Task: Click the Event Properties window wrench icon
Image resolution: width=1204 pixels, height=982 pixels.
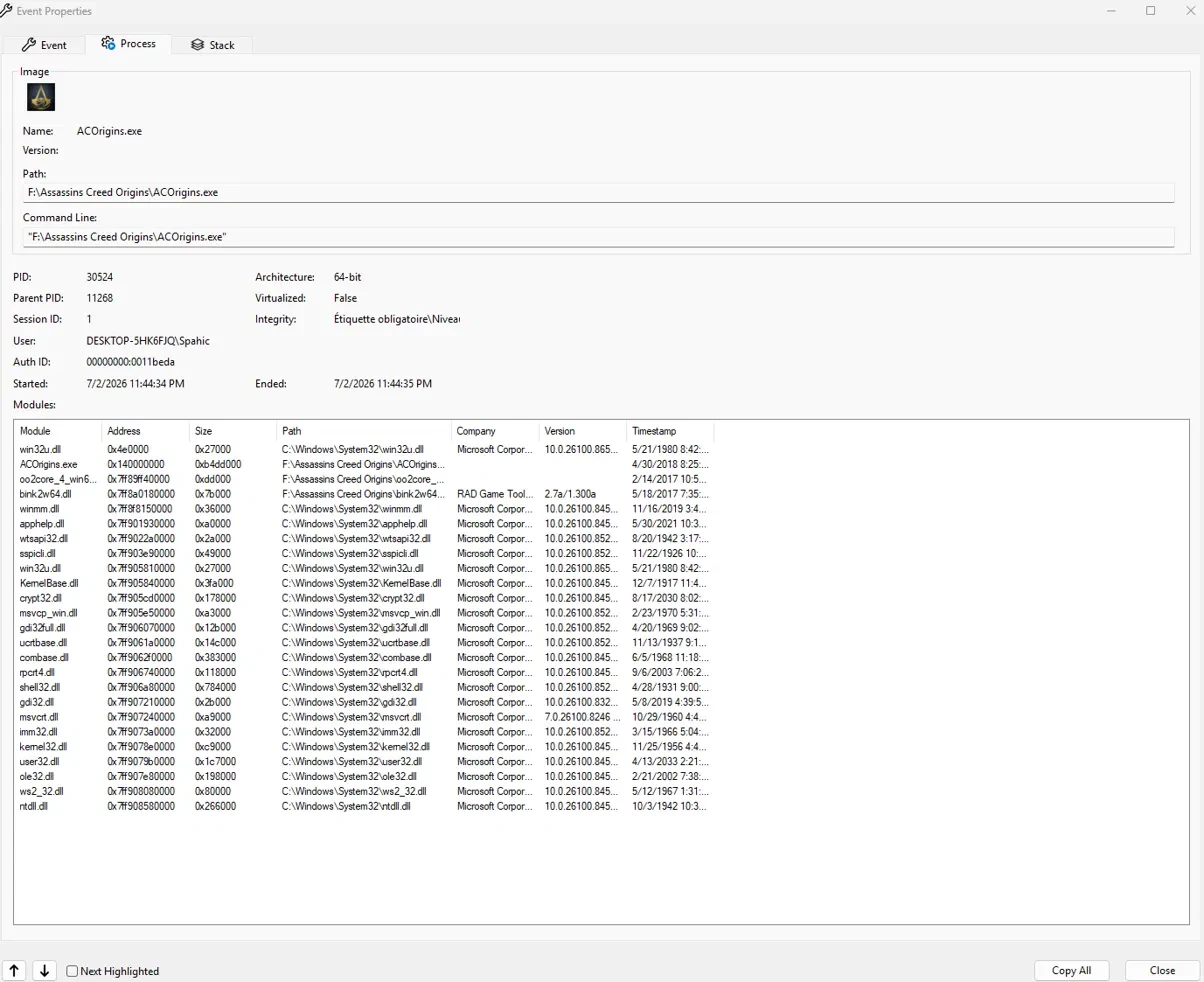Action: click(x=8, y=10)
